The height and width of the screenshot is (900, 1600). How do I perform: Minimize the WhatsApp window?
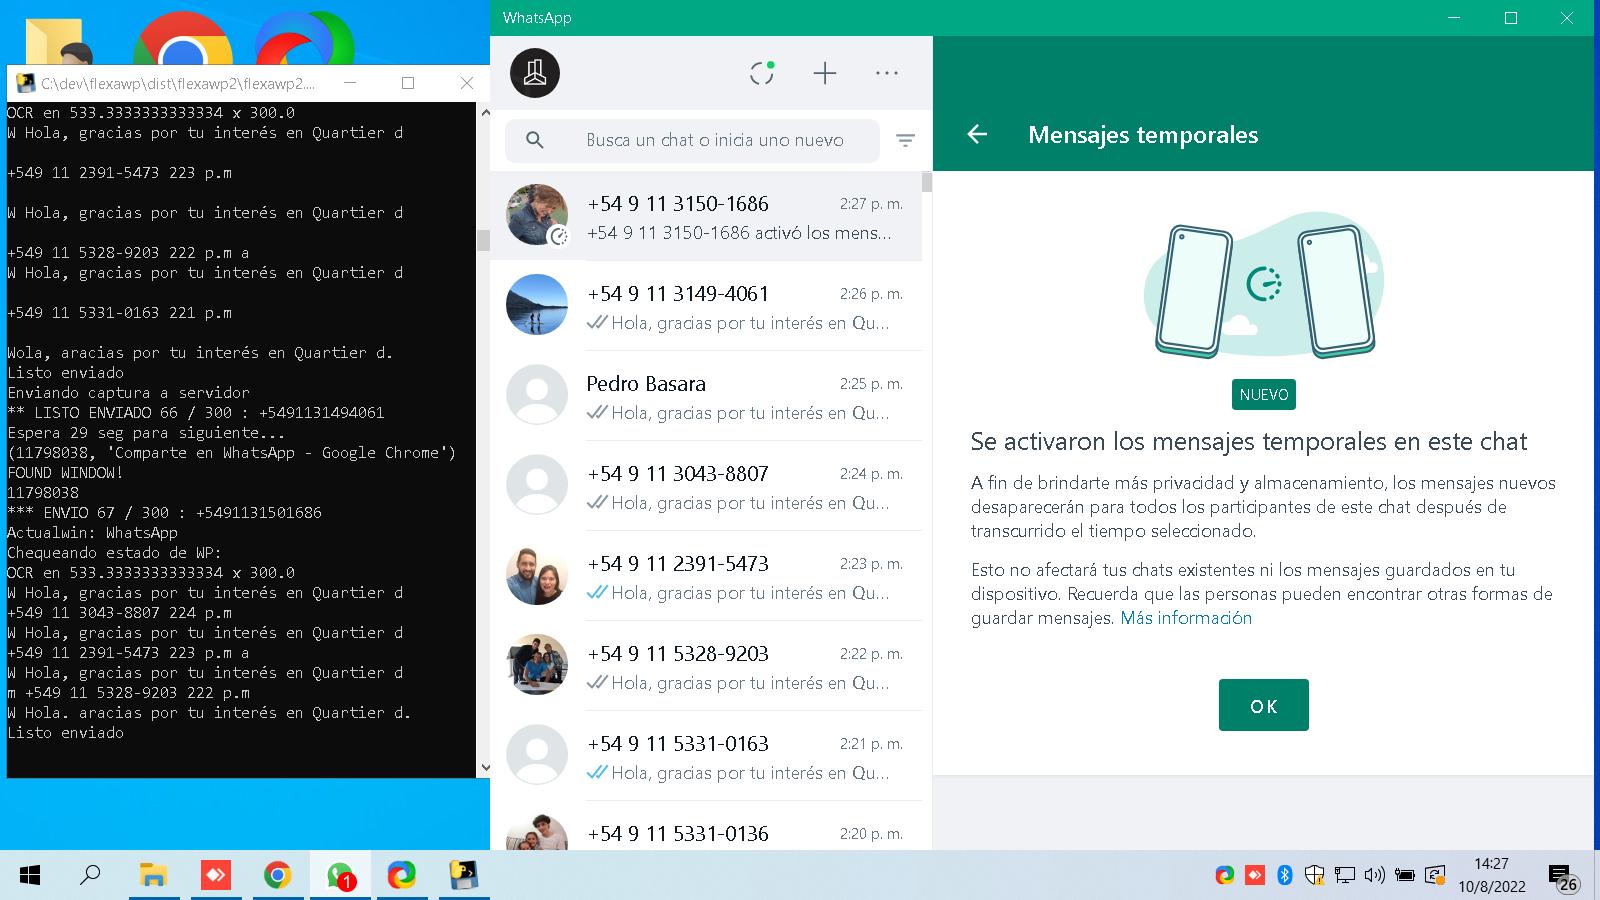1455,18
